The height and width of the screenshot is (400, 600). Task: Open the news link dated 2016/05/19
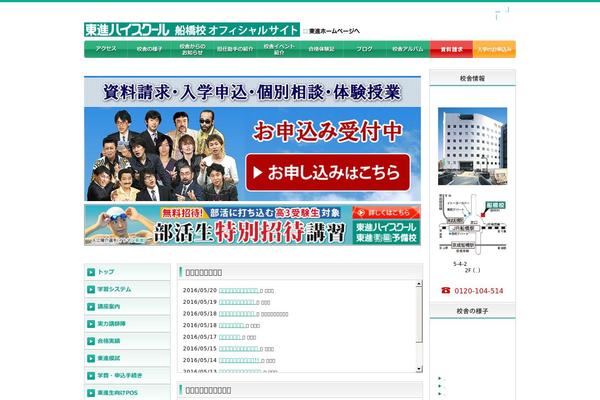(237, 302)
